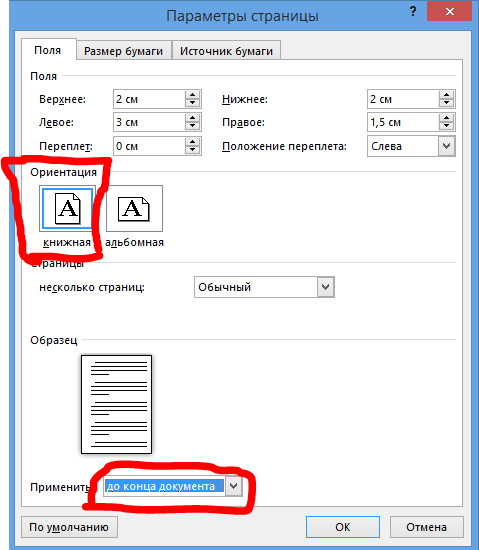Confirm with the ОК button
479x550 pixels.
point(343,527)
